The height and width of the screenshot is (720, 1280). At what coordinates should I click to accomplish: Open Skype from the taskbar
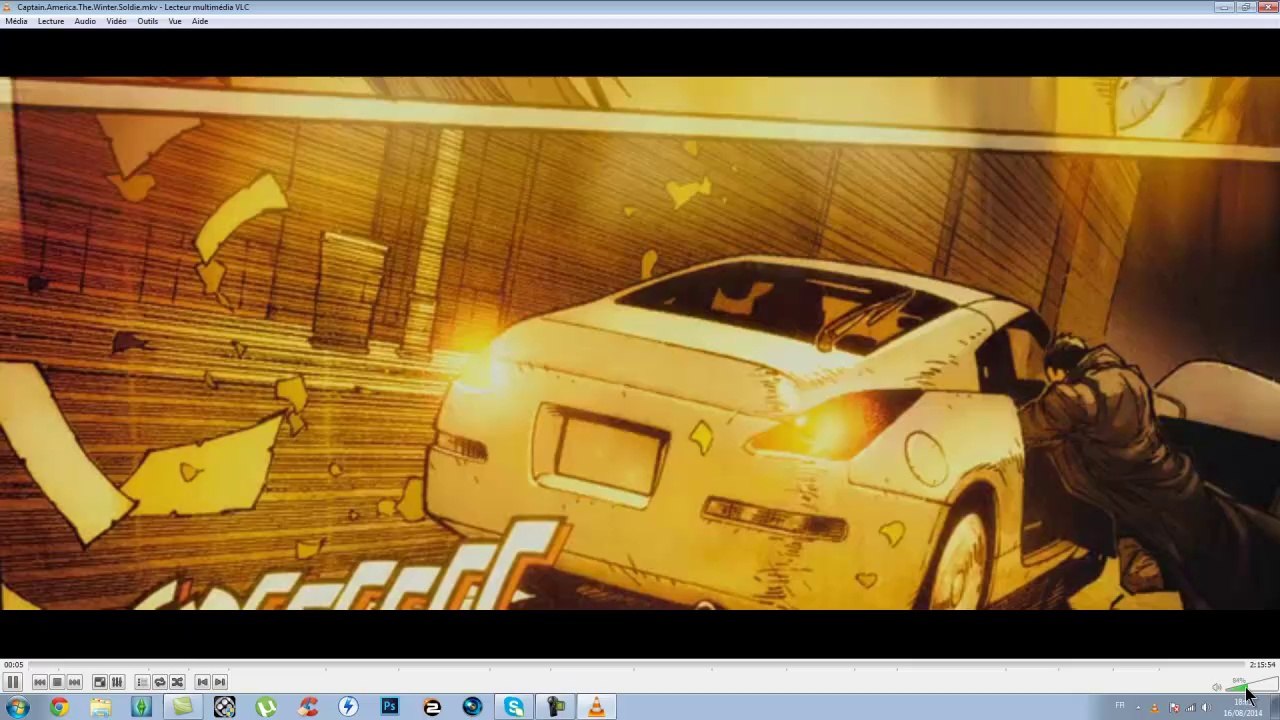(514, 707)
